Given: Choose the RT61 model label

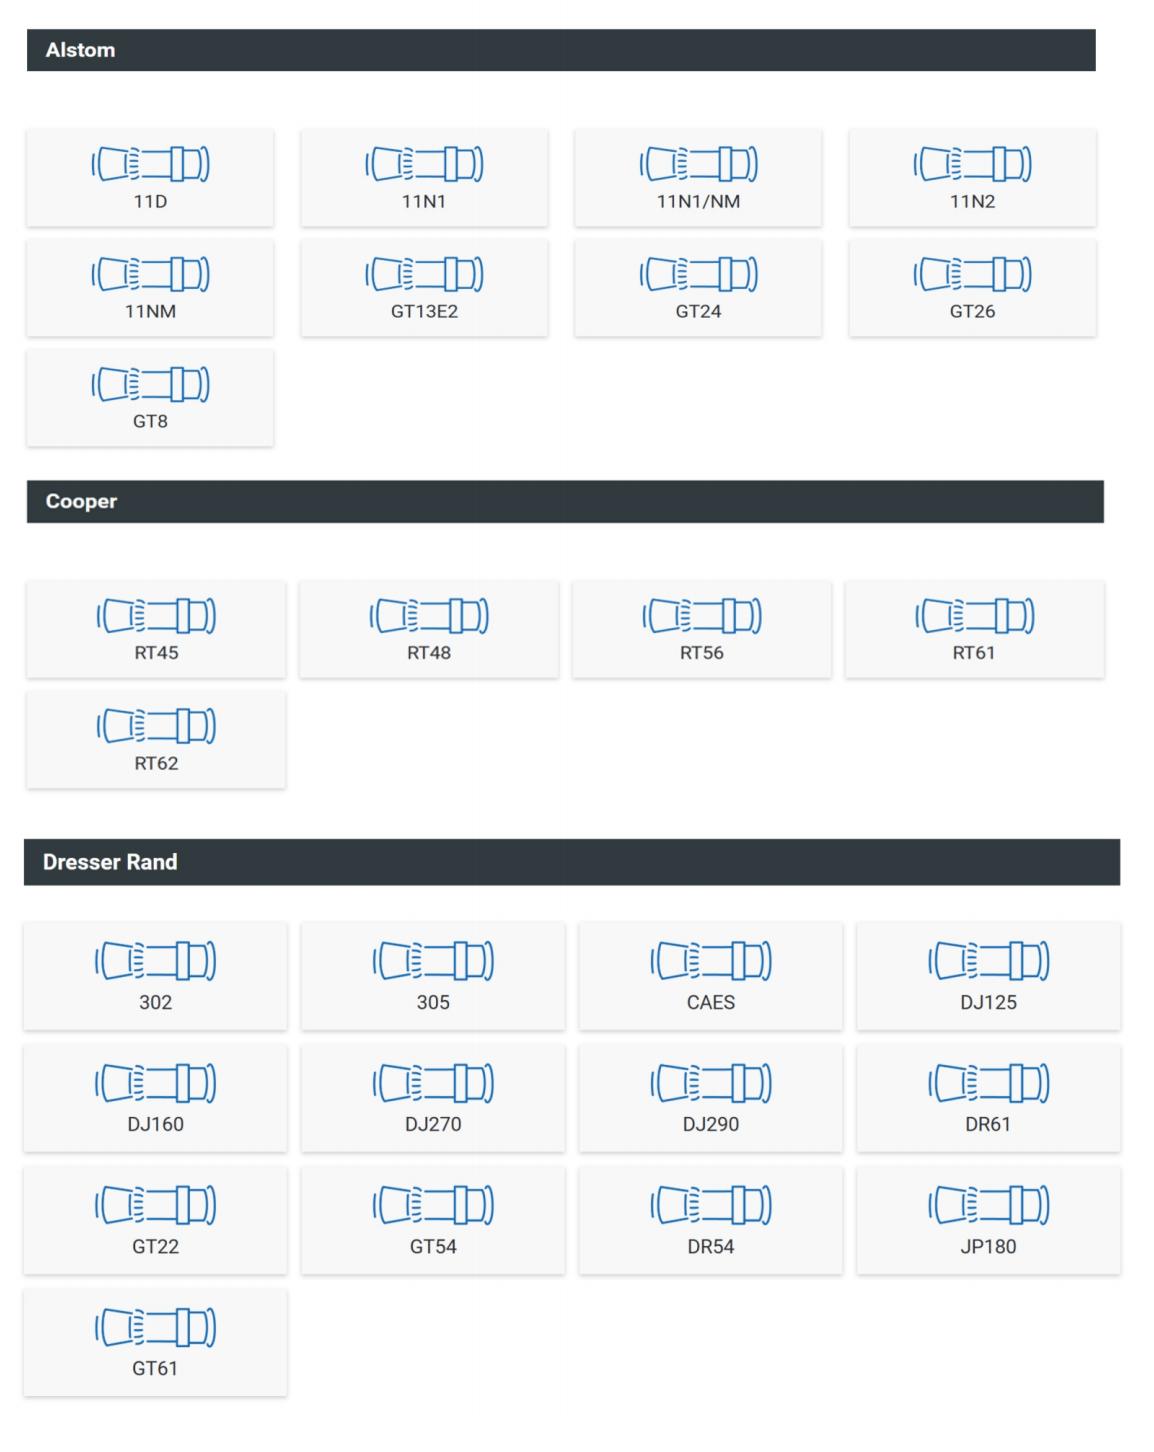Looking at the screenshot, I should tap(974, 653).
